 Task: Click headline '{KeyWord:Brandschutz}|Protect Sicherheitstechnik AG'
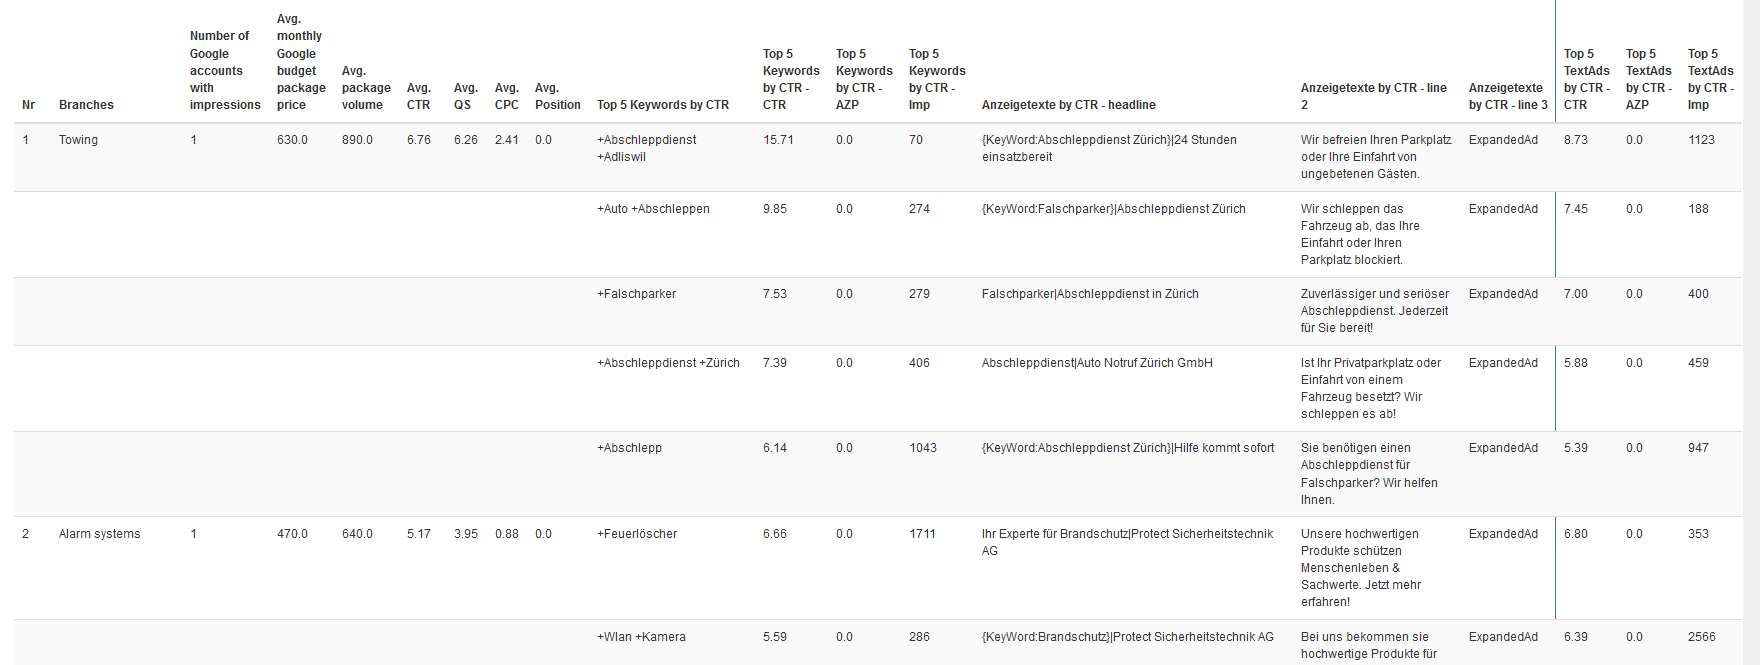[x=1128, y=637]
